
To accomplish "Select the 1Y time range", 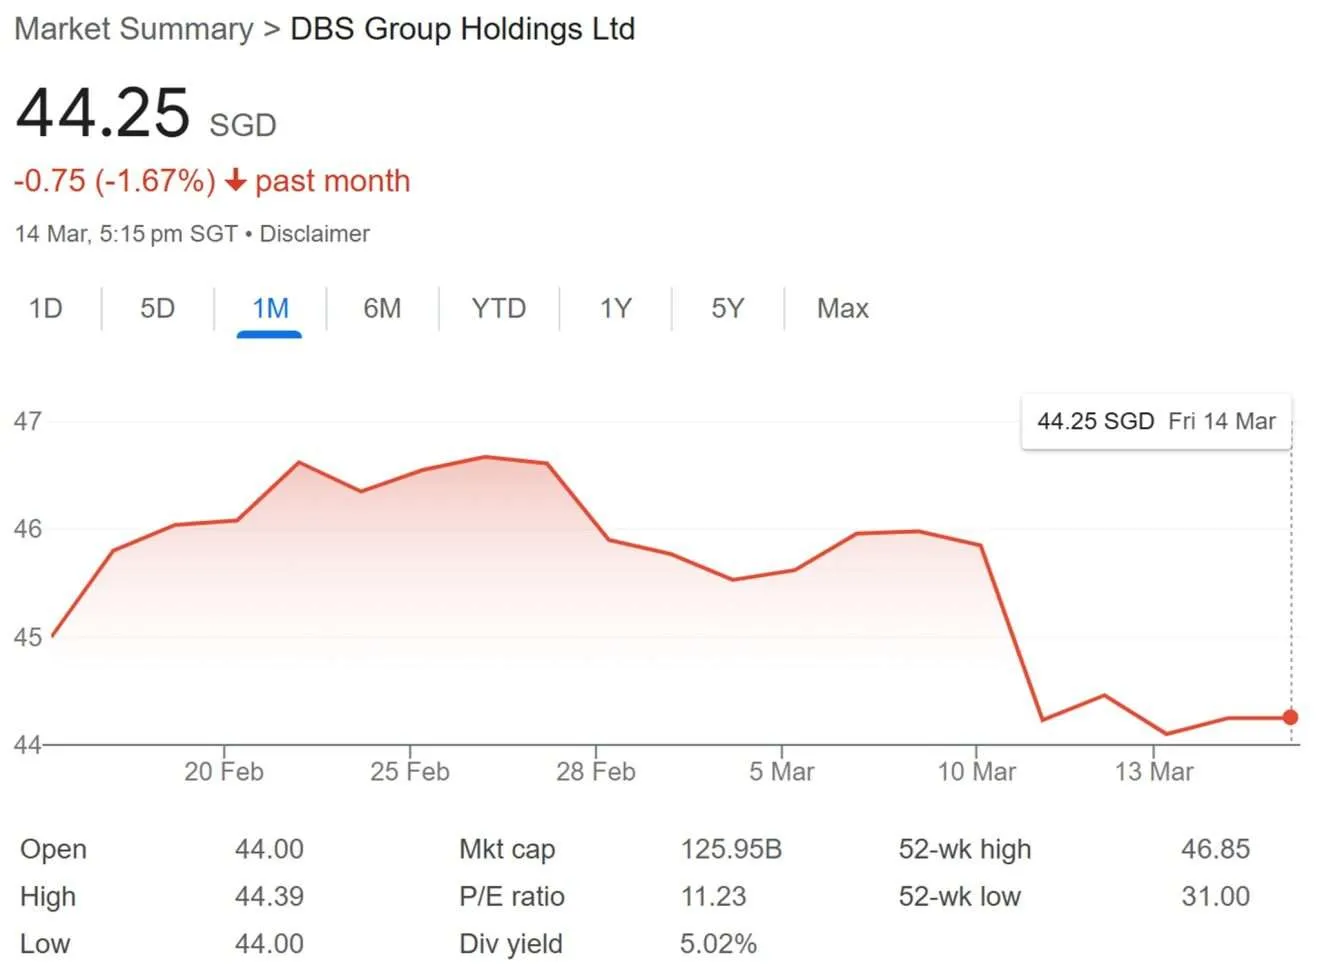I will [615, 309].
